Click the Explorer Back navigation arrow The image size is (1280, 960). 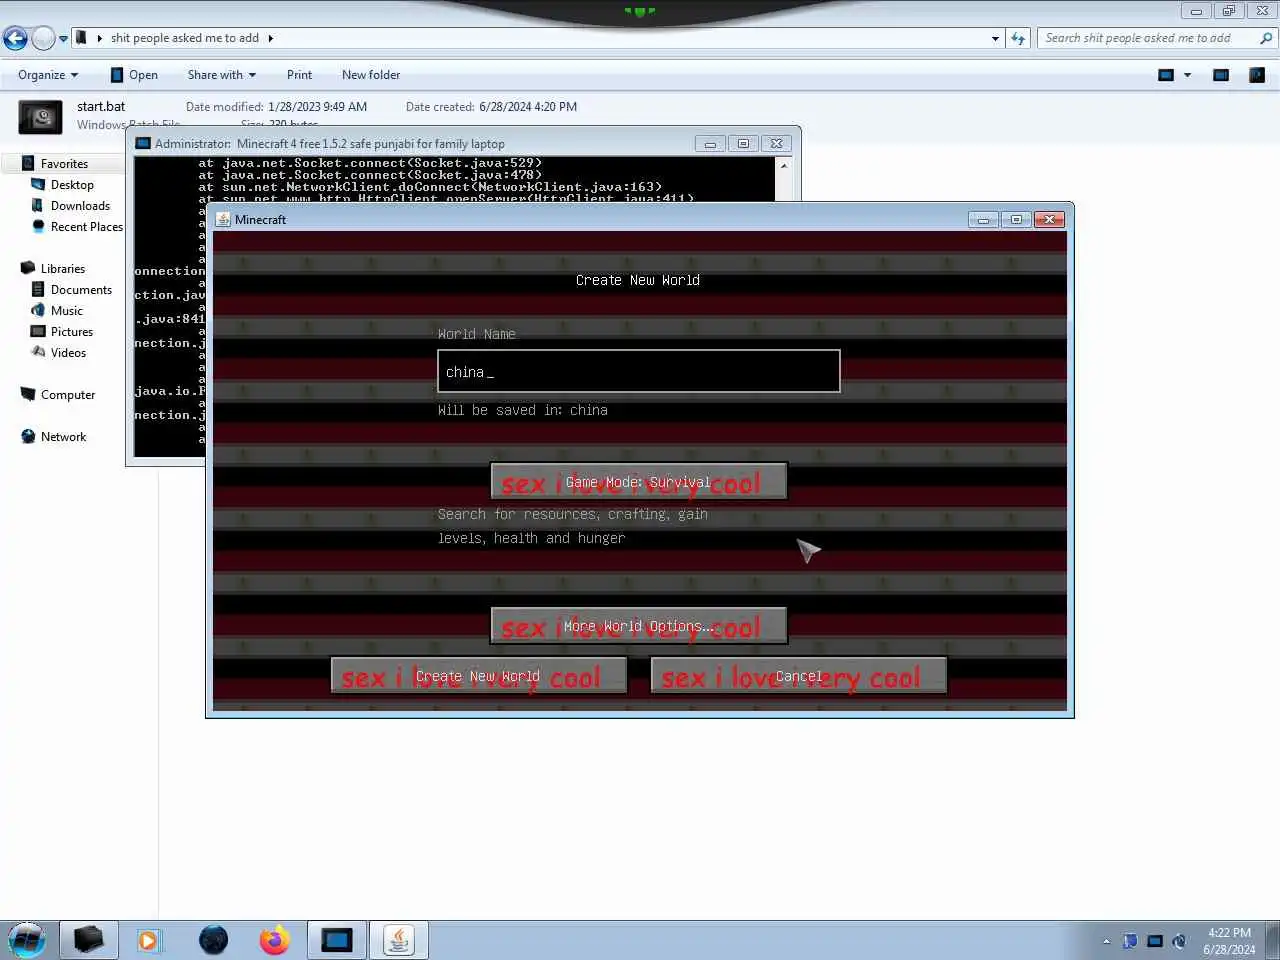[x=15, y=38]
